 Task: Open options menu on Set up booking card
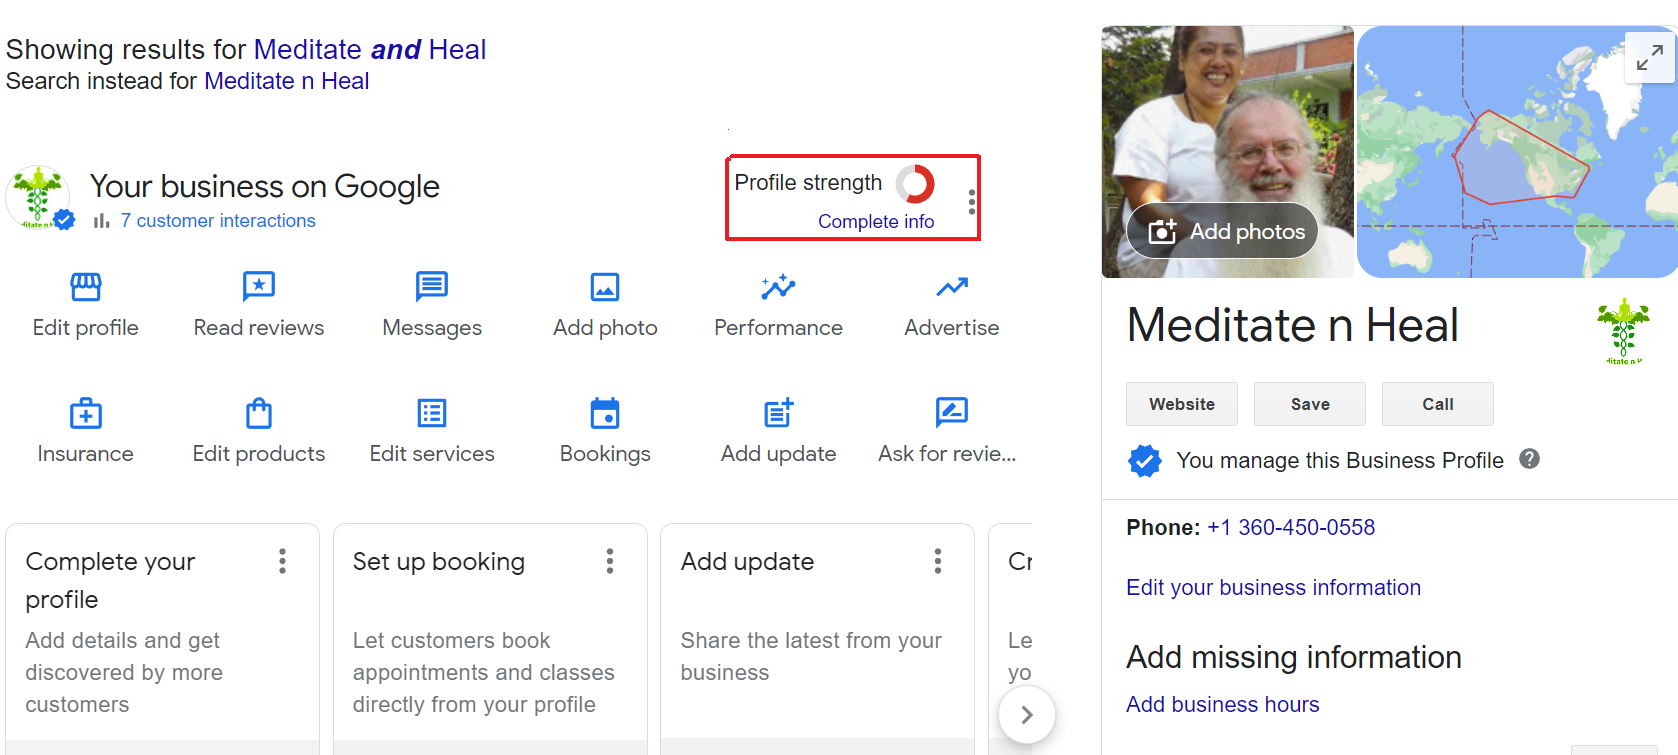click(610, 561)
